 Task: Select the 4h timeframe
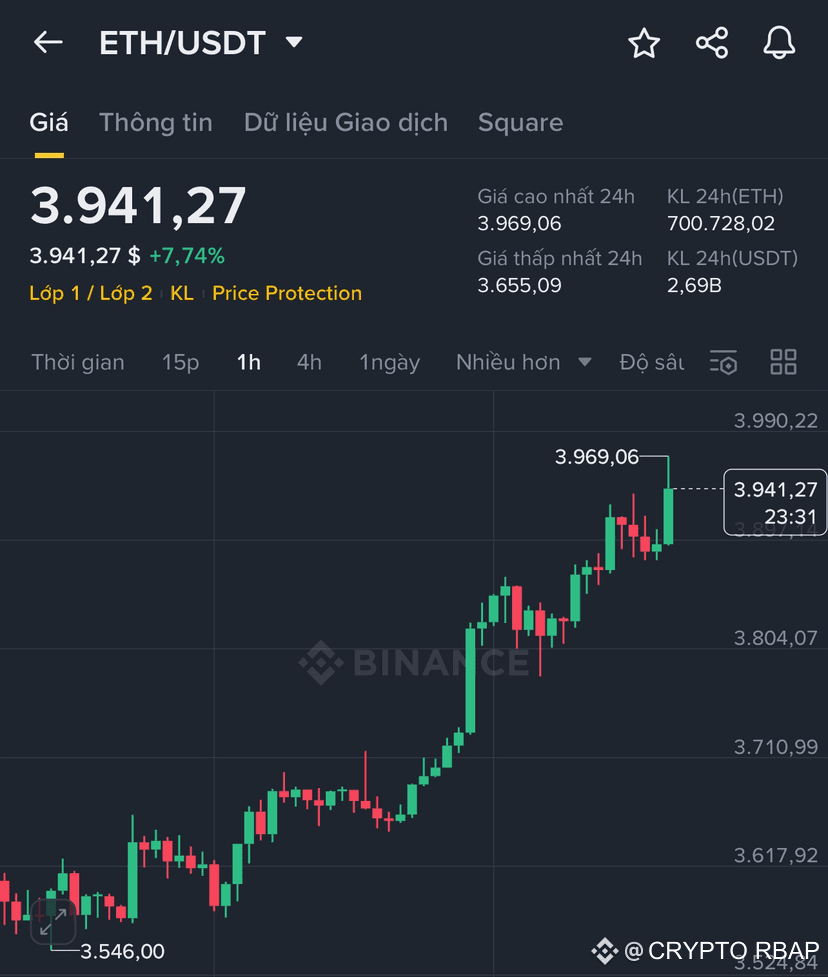click(x=309, y=362)
